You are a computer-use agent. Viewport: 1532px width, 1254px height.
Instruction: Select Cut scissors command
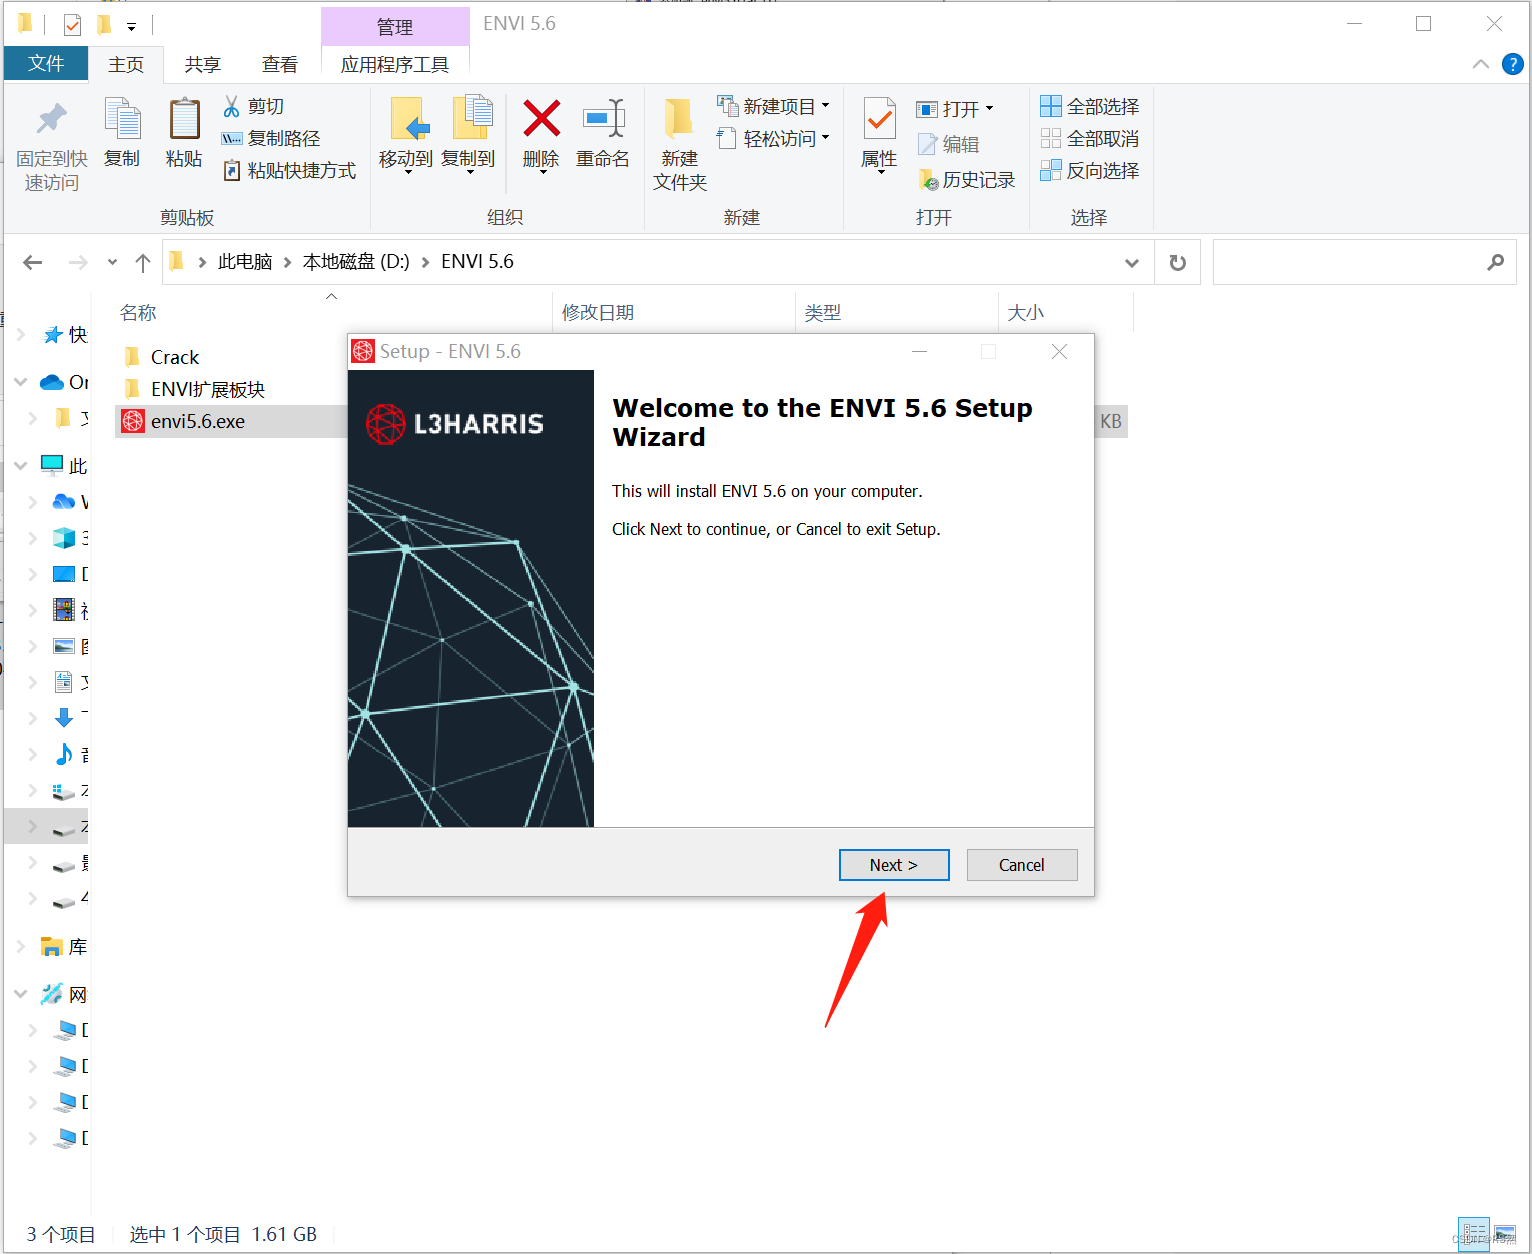(x=254, y=106)
